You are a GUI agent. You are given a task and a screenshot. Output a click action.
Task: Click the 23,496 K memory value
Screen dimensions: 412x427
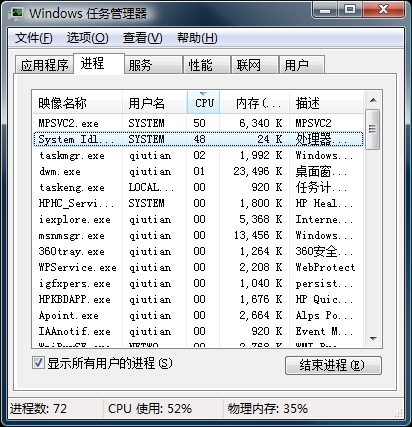pyautogui.click(x=258, y=171)
